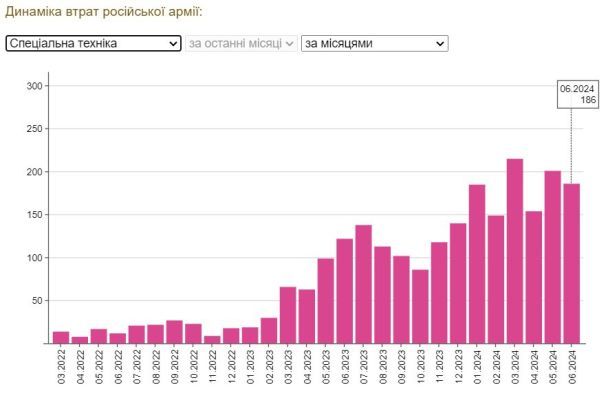
Task: Open the за останні місяці period dropdown
Action: (241, 43)
